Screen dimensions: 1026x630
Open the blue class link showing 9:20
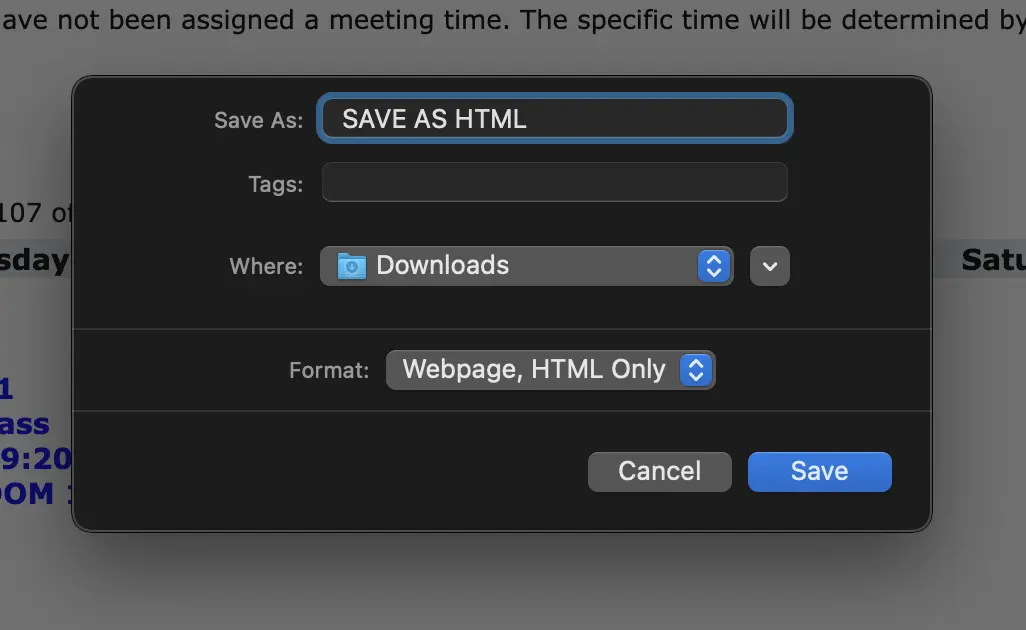pos(36,459)
